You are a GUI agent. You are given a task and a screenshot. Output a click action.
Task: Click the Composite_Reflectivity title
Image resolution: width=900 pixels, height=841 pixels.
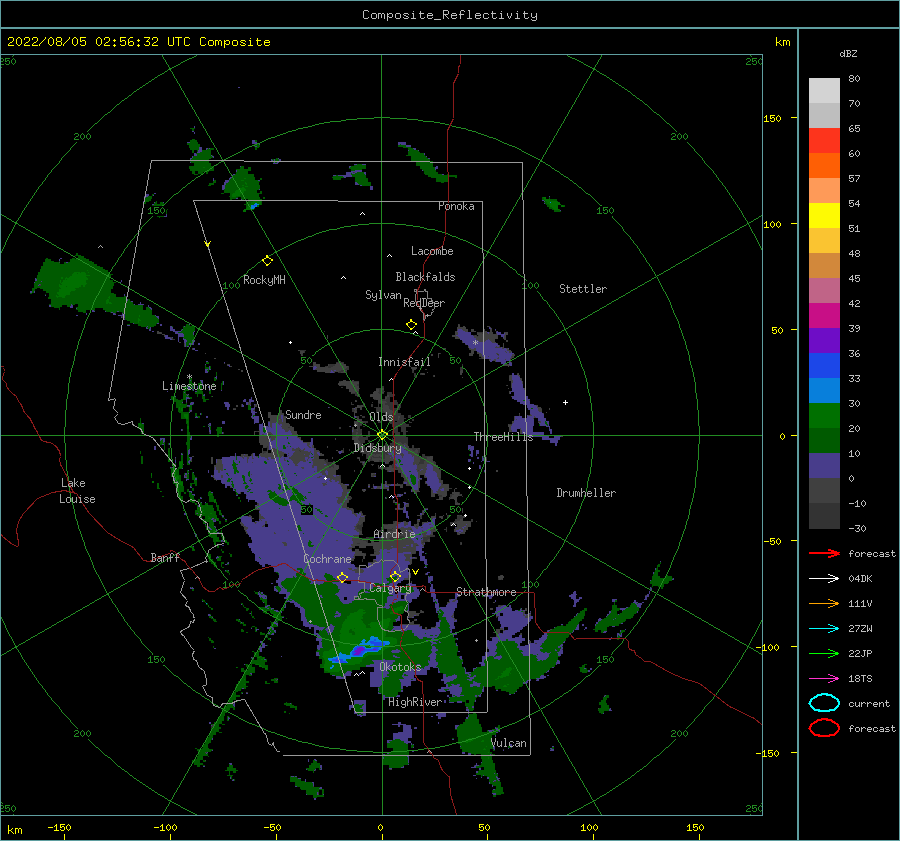(450, 15)
